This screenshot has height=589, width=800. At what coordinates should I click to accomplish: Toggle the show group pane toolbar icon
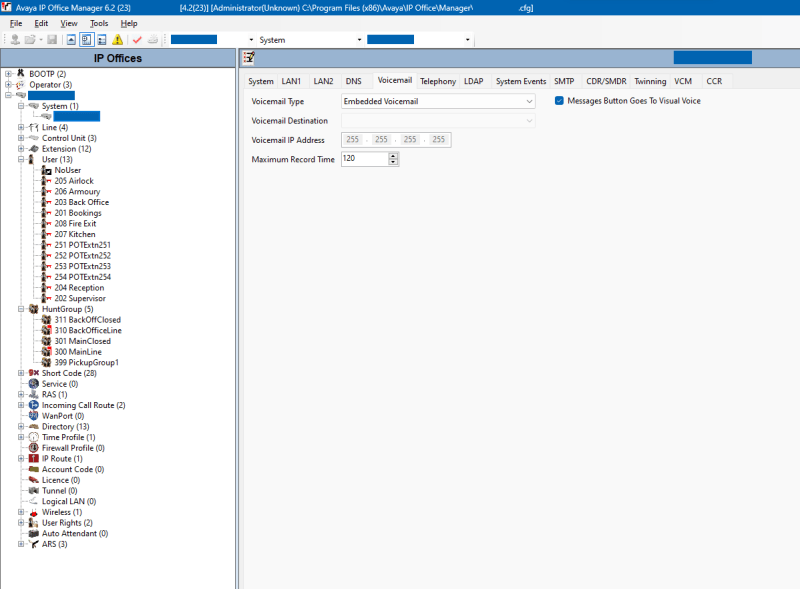(x=102, y=39)
